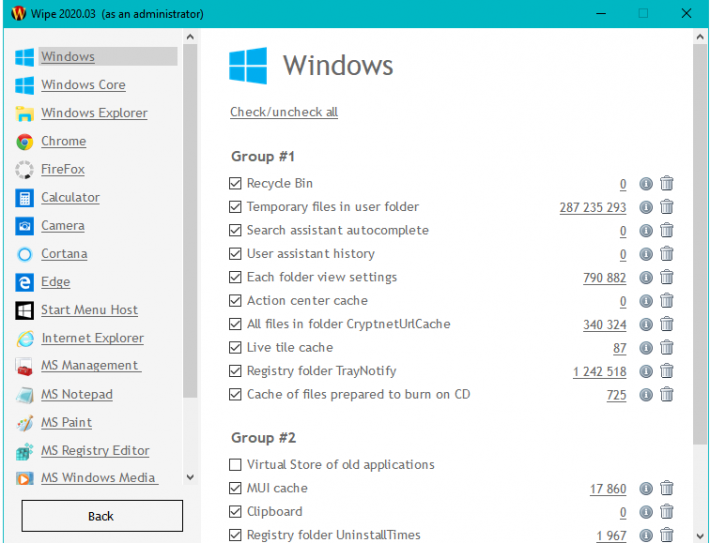Click the trash icon for Recycle Bin
Screen dimensions: 710x543
click(x=667, y=183)
